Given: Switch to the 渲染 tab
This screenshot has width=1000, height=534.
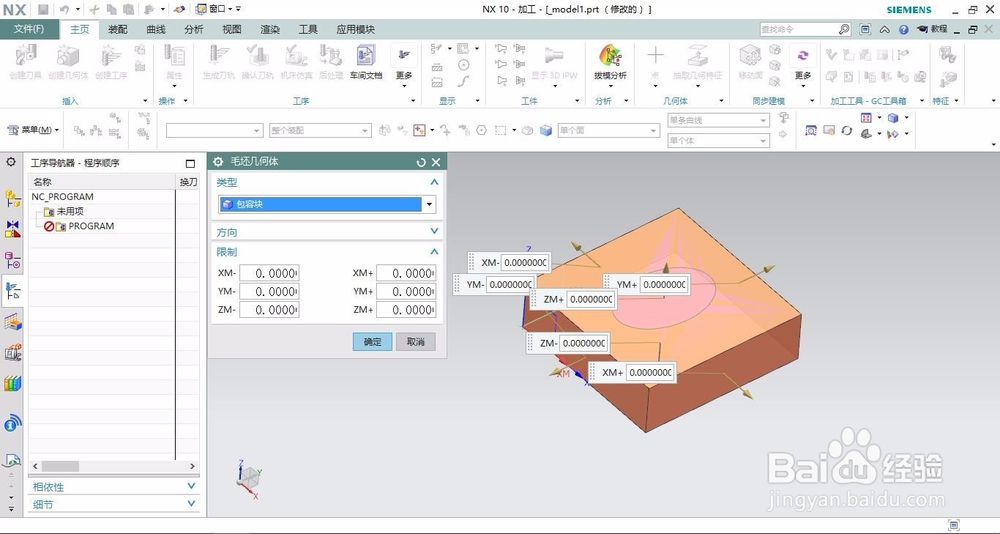Looking at the screenshot, I should pos(270,29).
